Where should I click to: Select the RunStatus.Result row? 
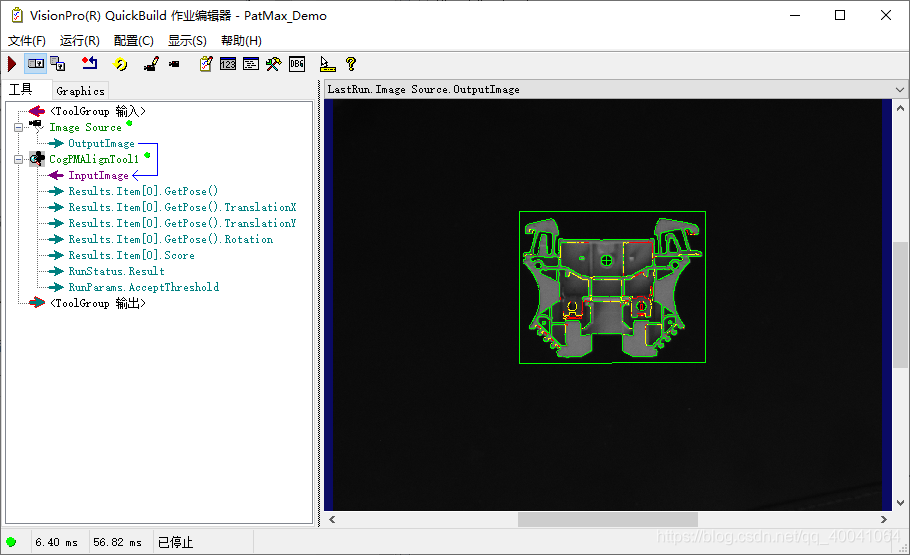pyautogui.click(x=116, y=271)
